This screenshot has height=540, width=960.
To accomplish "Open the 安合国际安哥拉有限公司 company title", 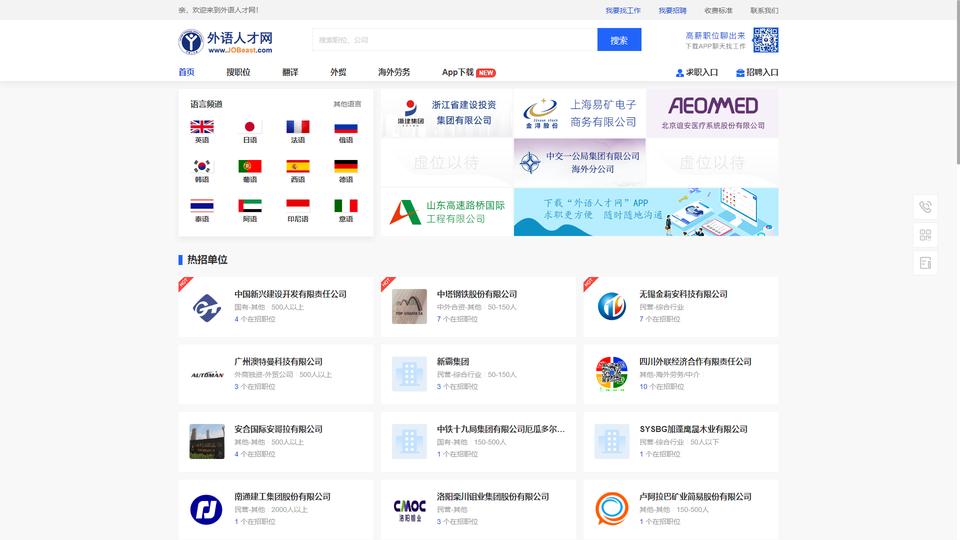I will 278,429.
